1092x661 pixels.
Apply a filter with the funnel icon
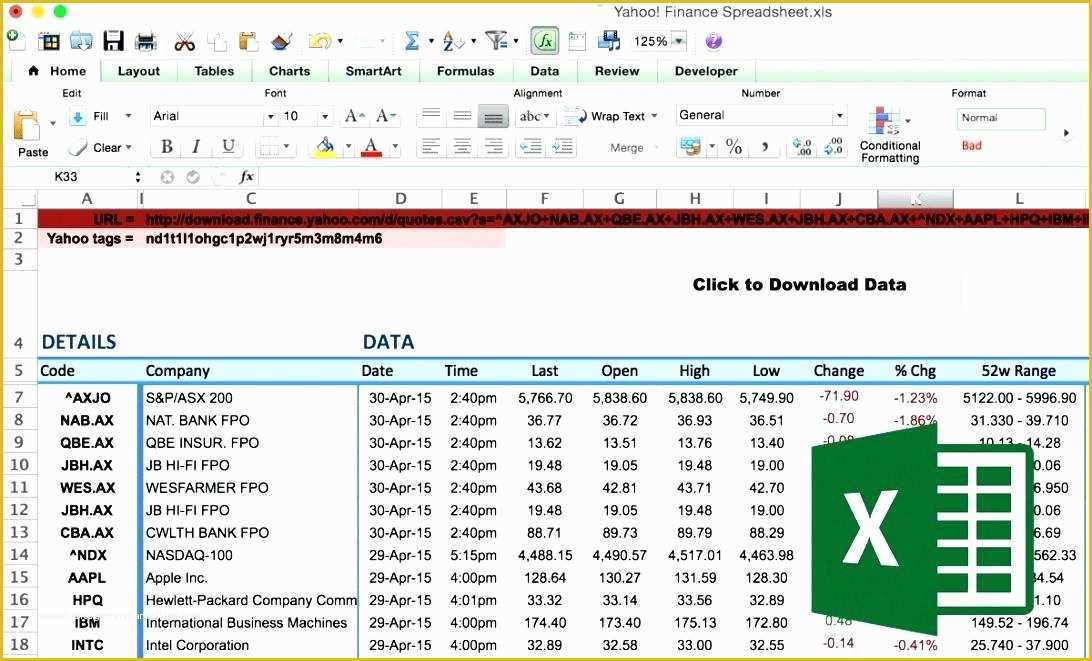click(497, 41)
